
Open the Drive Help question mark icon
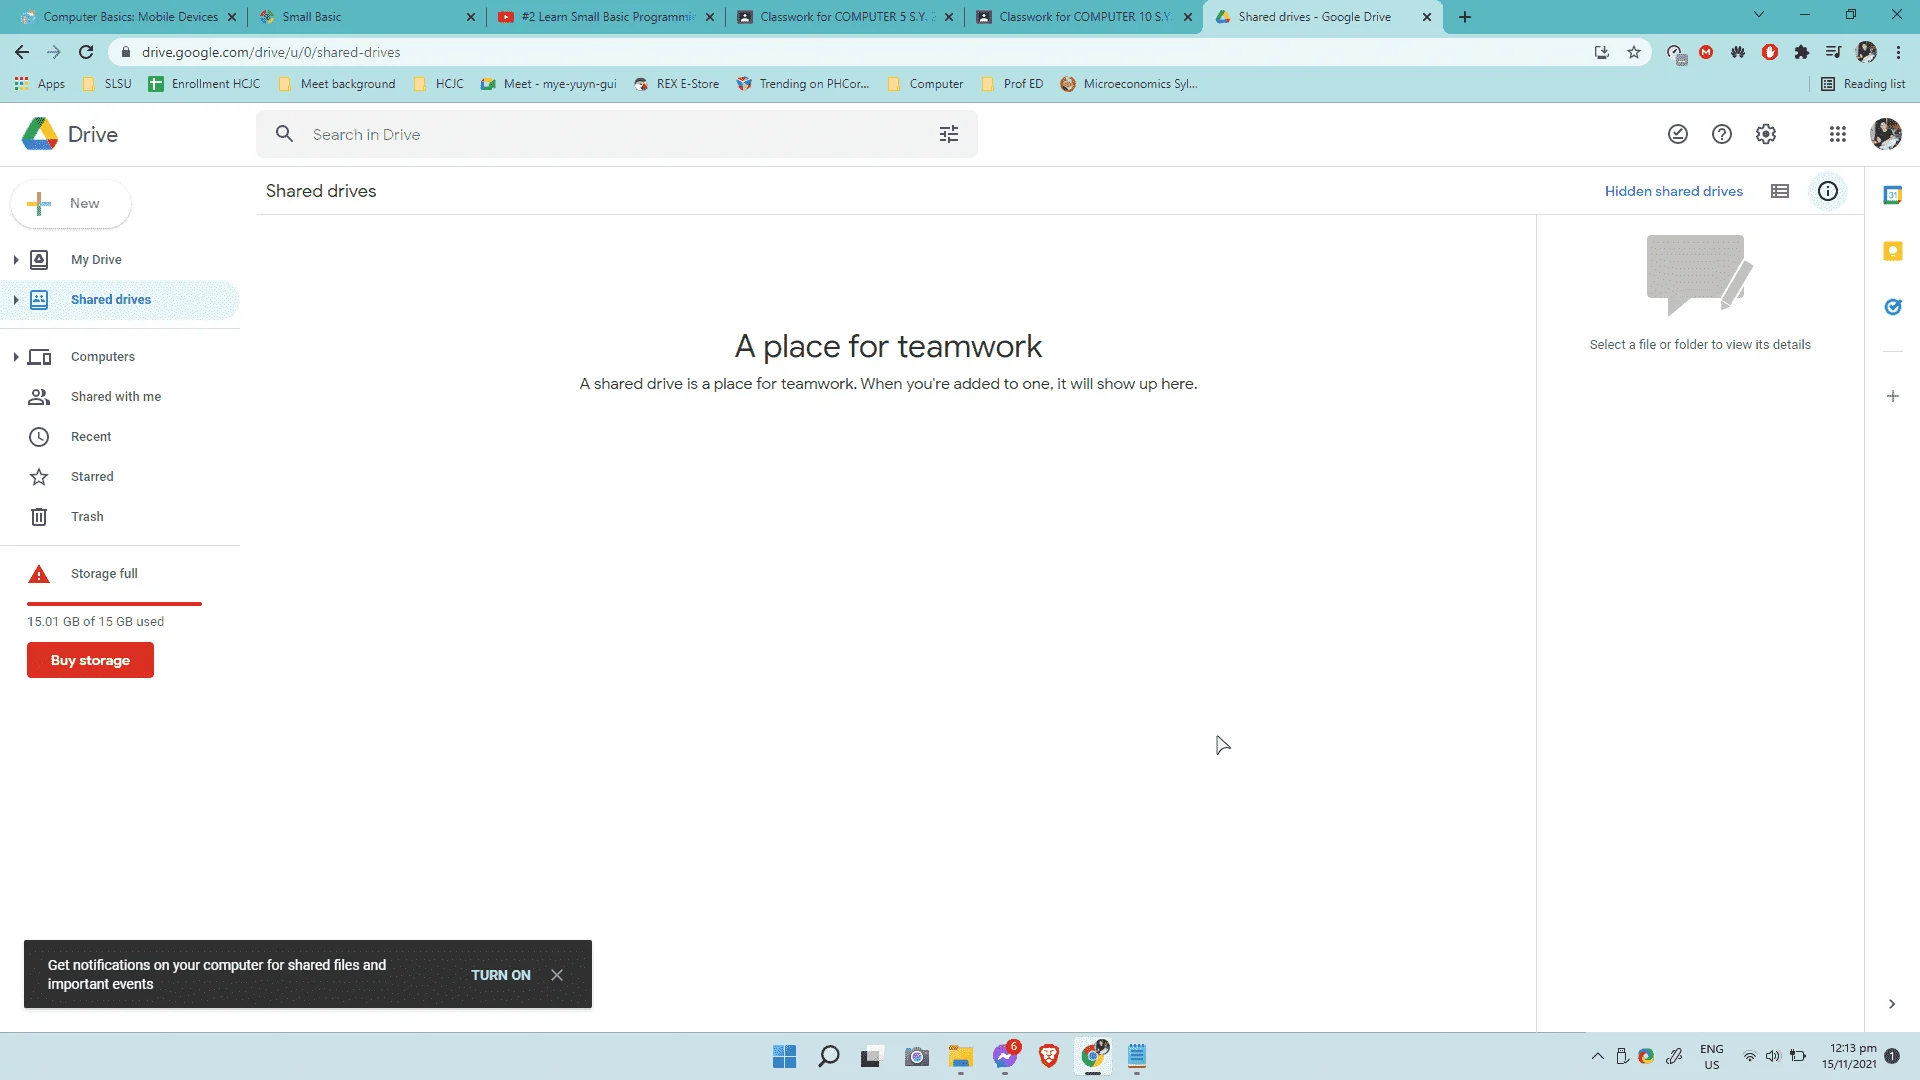point(1721,134)
